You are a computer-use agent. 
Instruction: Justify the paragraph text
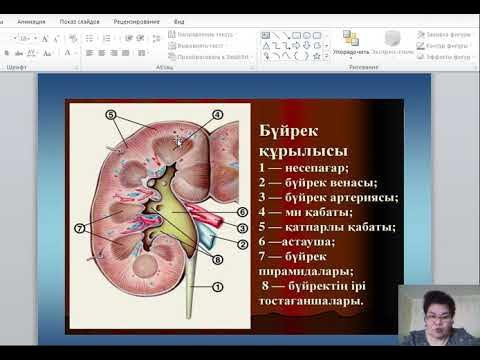[126, 53]
